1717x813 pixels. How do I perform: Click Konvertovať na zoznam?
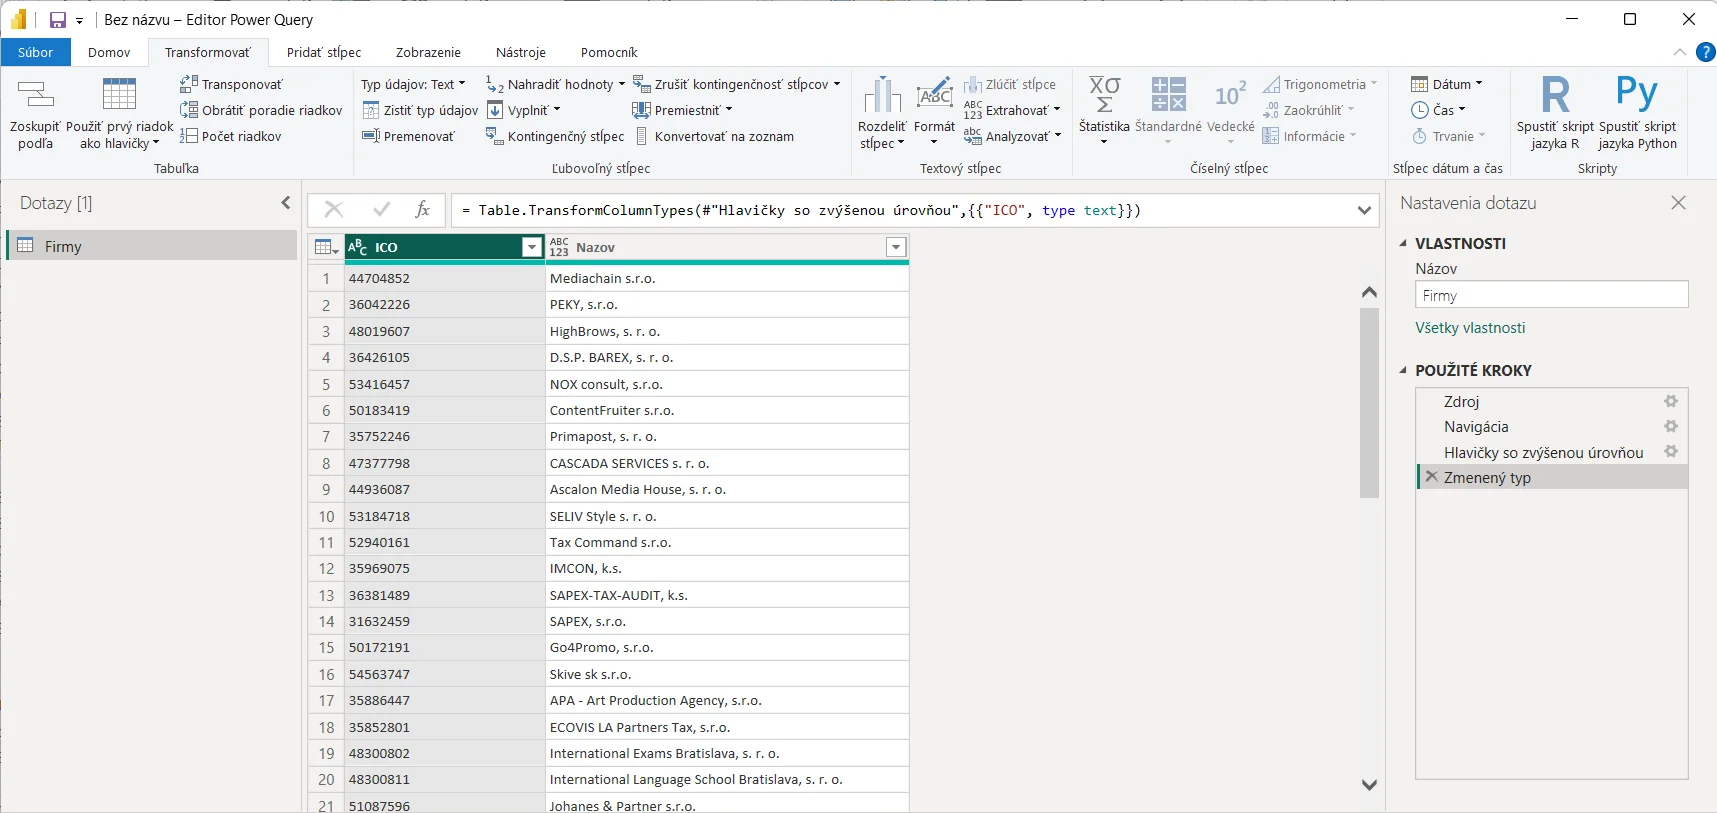(x=714, y=136)
